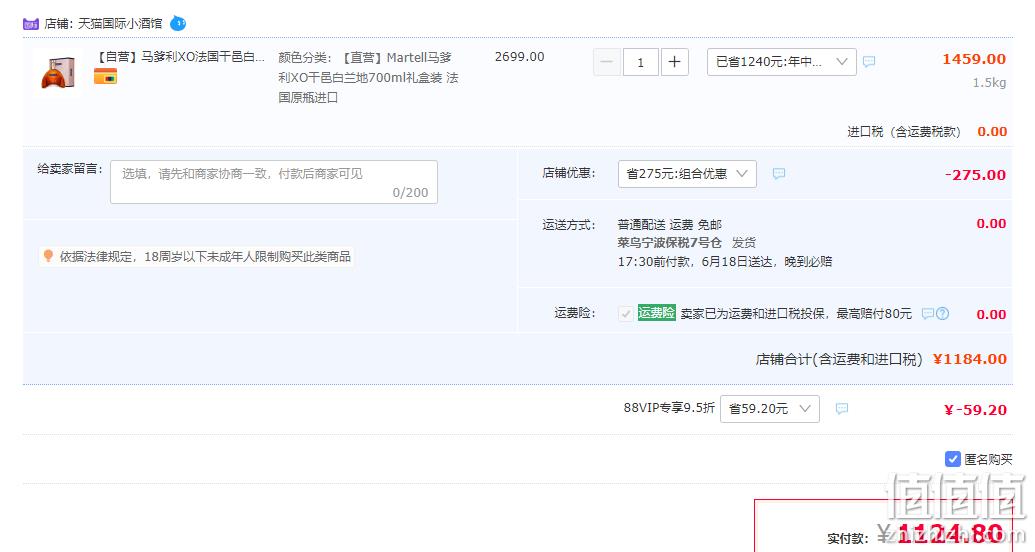Click the store total ¥1184.00
Image resolution: width=1035 pixels, height=552 pixels.
(970, 359)
